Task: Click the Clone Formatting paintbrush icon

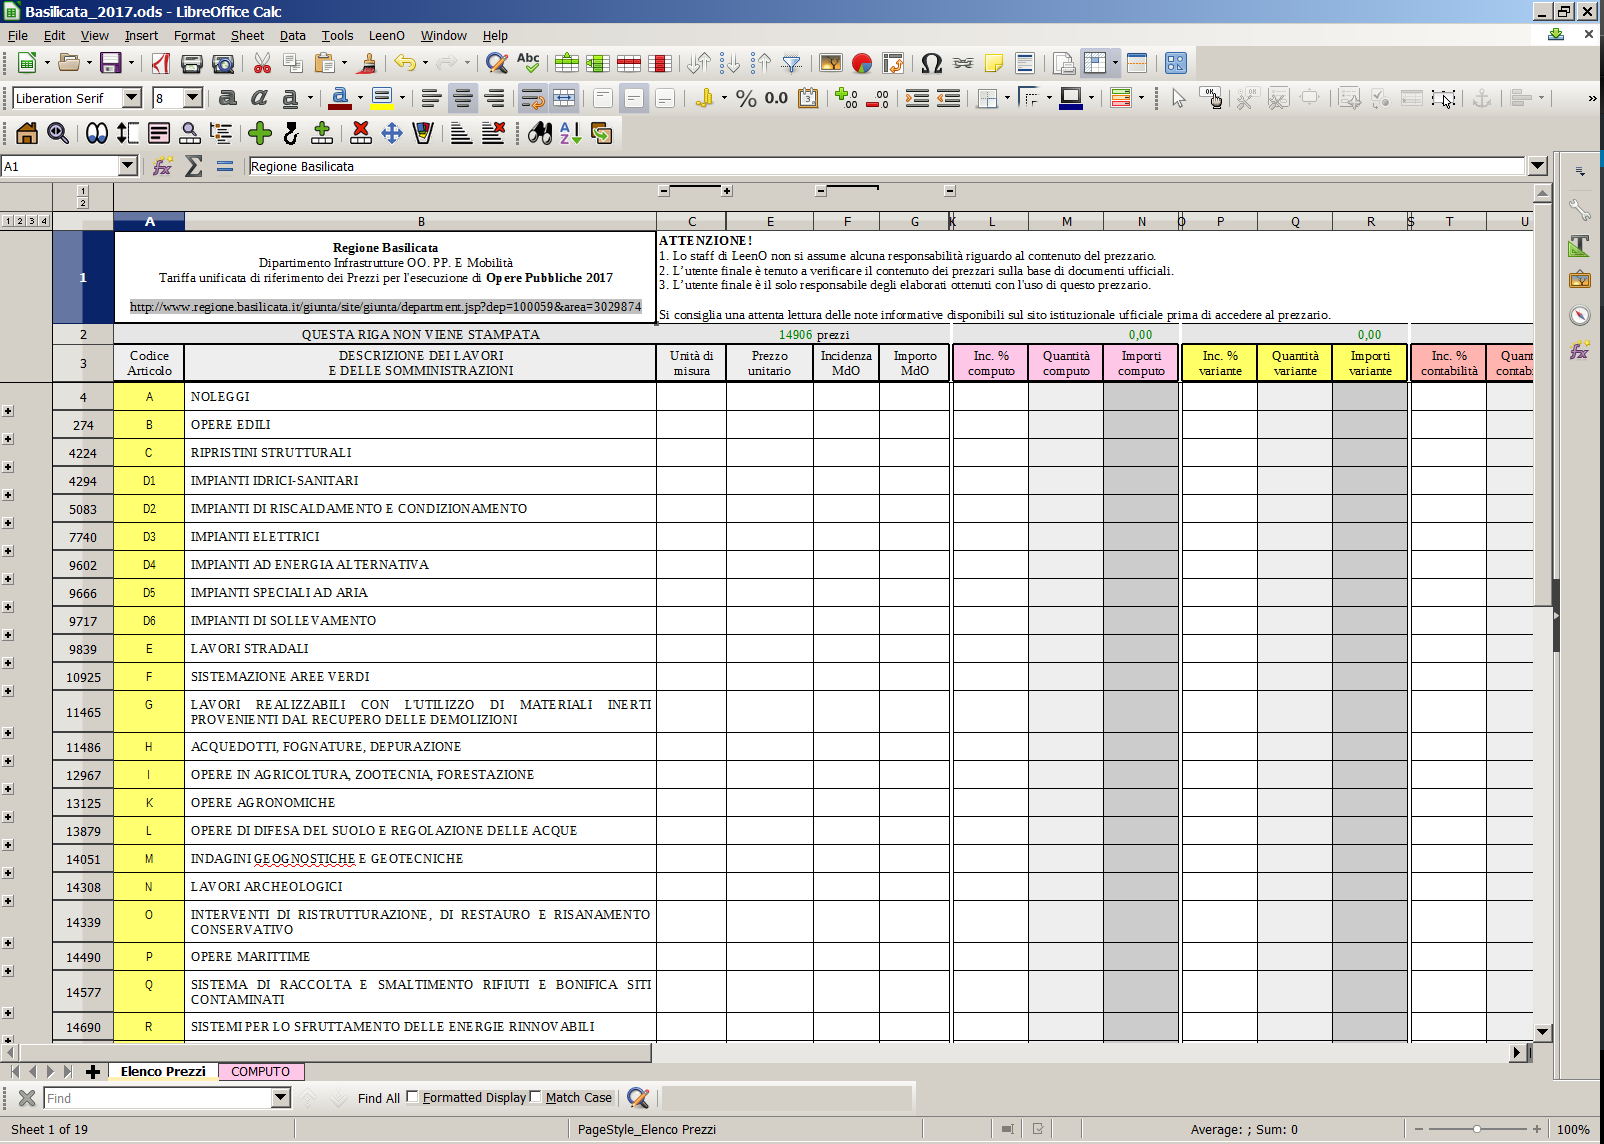Action: (x=368, y=63)
